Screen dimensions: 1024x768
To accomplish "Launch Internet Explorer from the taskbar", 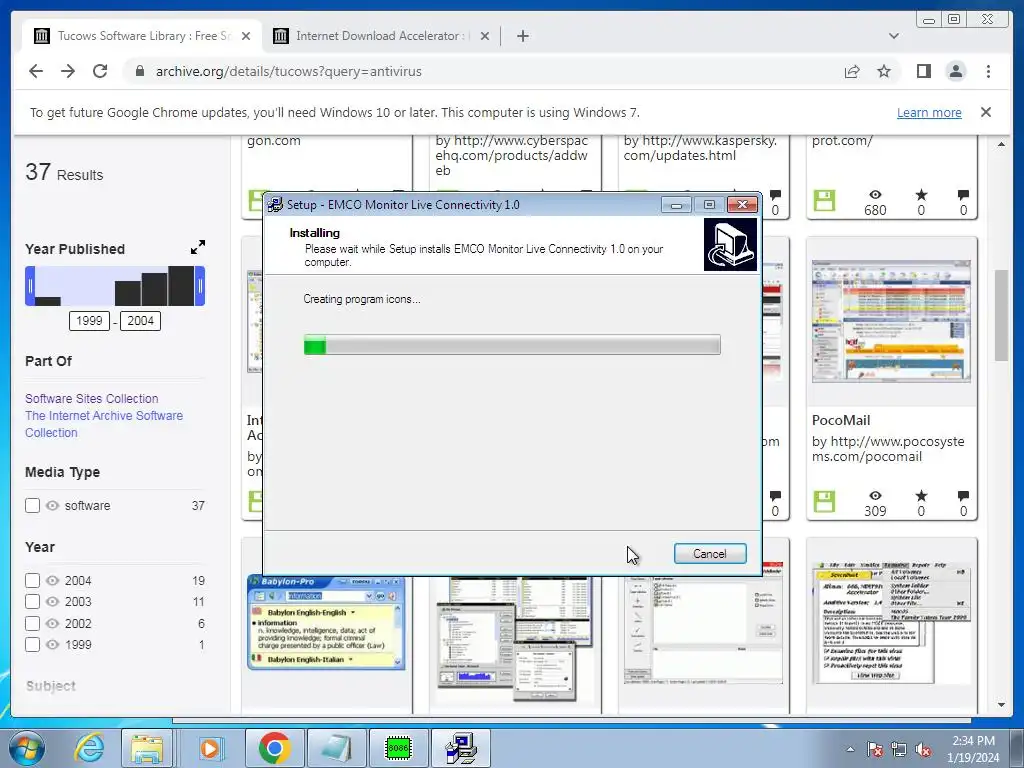I will coord(88,748).
